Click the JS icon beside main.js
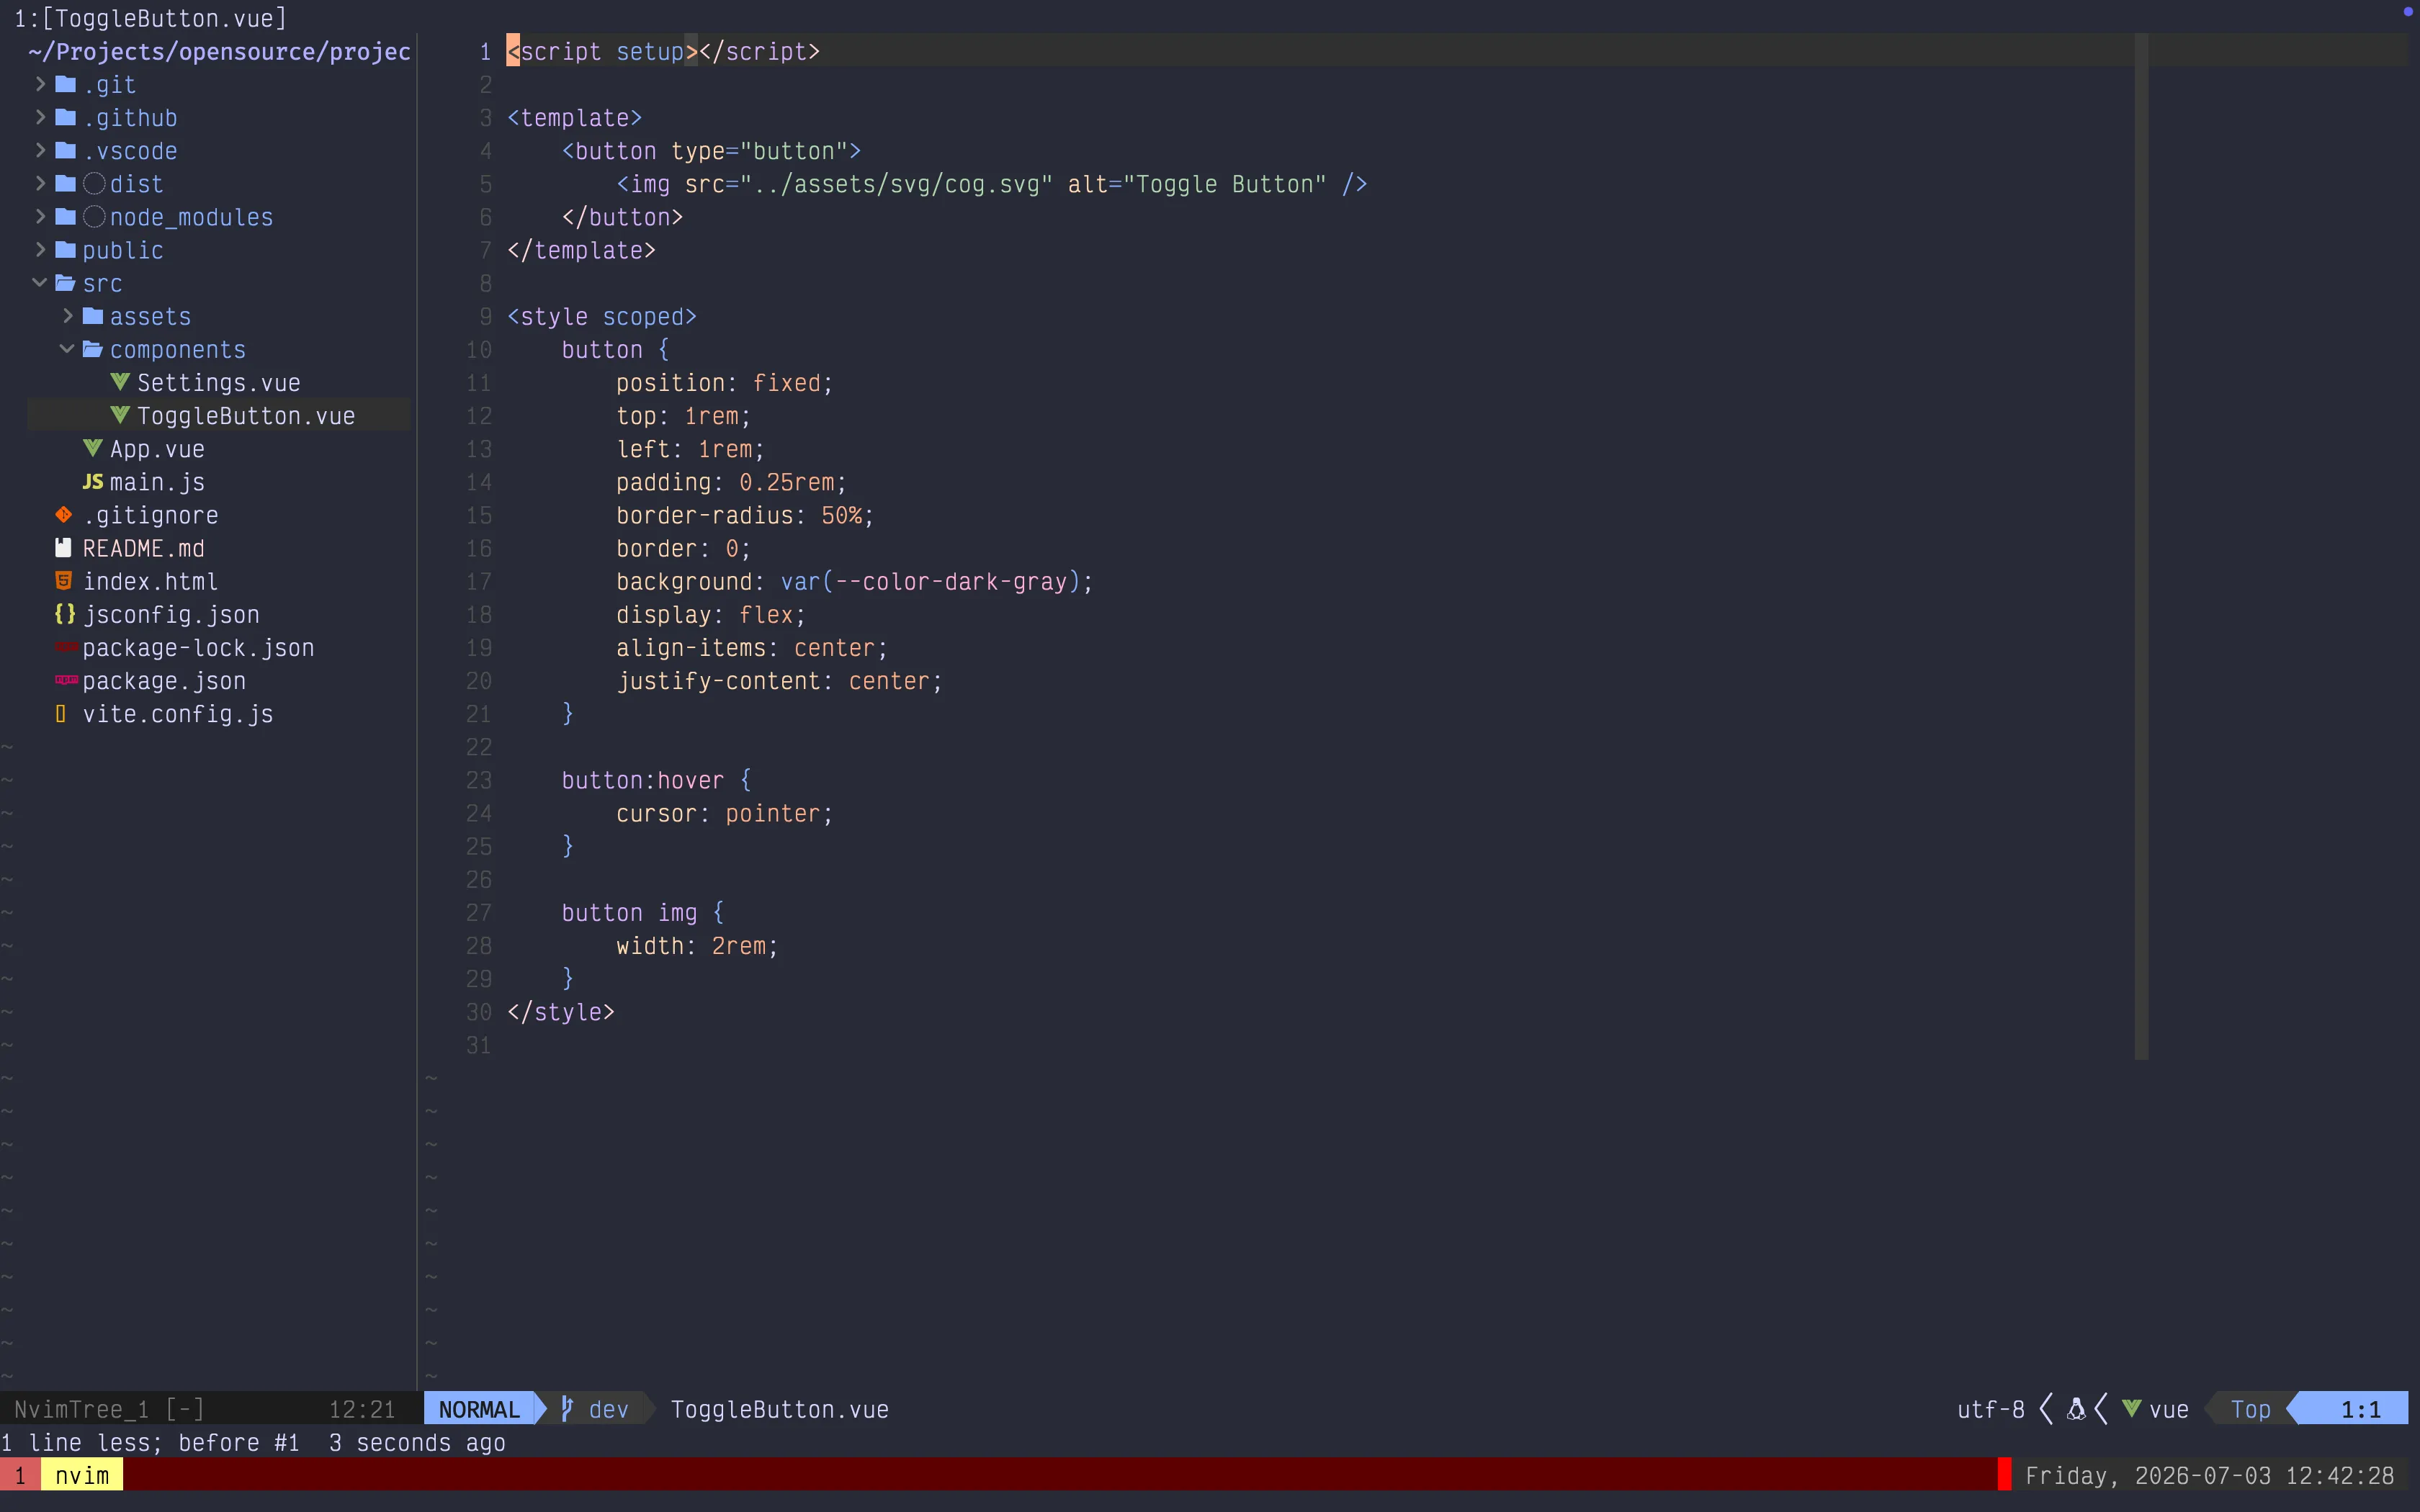The image size is (2420, 1512). pos(93,482)
